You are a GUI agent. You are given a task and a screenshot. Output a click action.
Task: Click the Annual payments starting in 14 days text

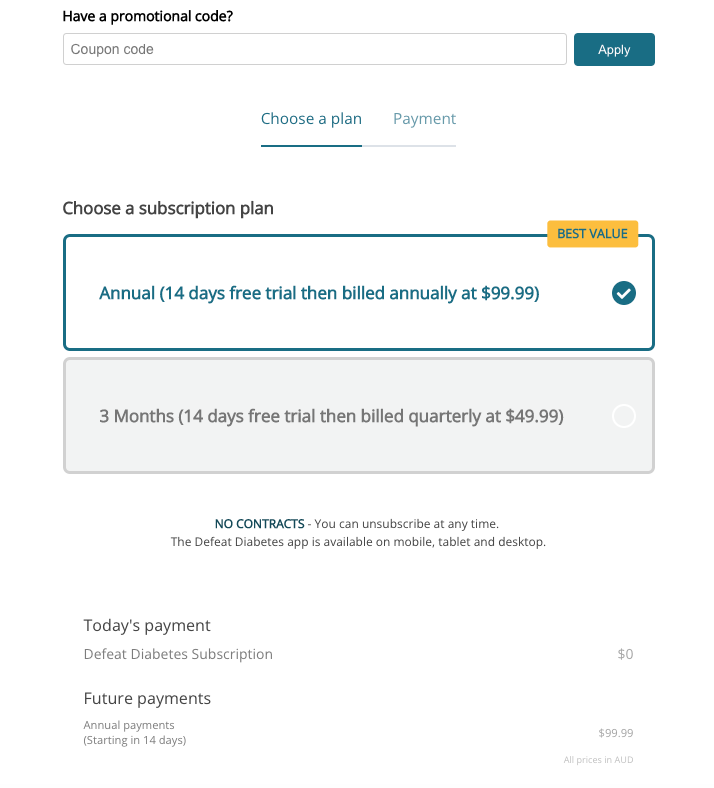click(134, 732)
